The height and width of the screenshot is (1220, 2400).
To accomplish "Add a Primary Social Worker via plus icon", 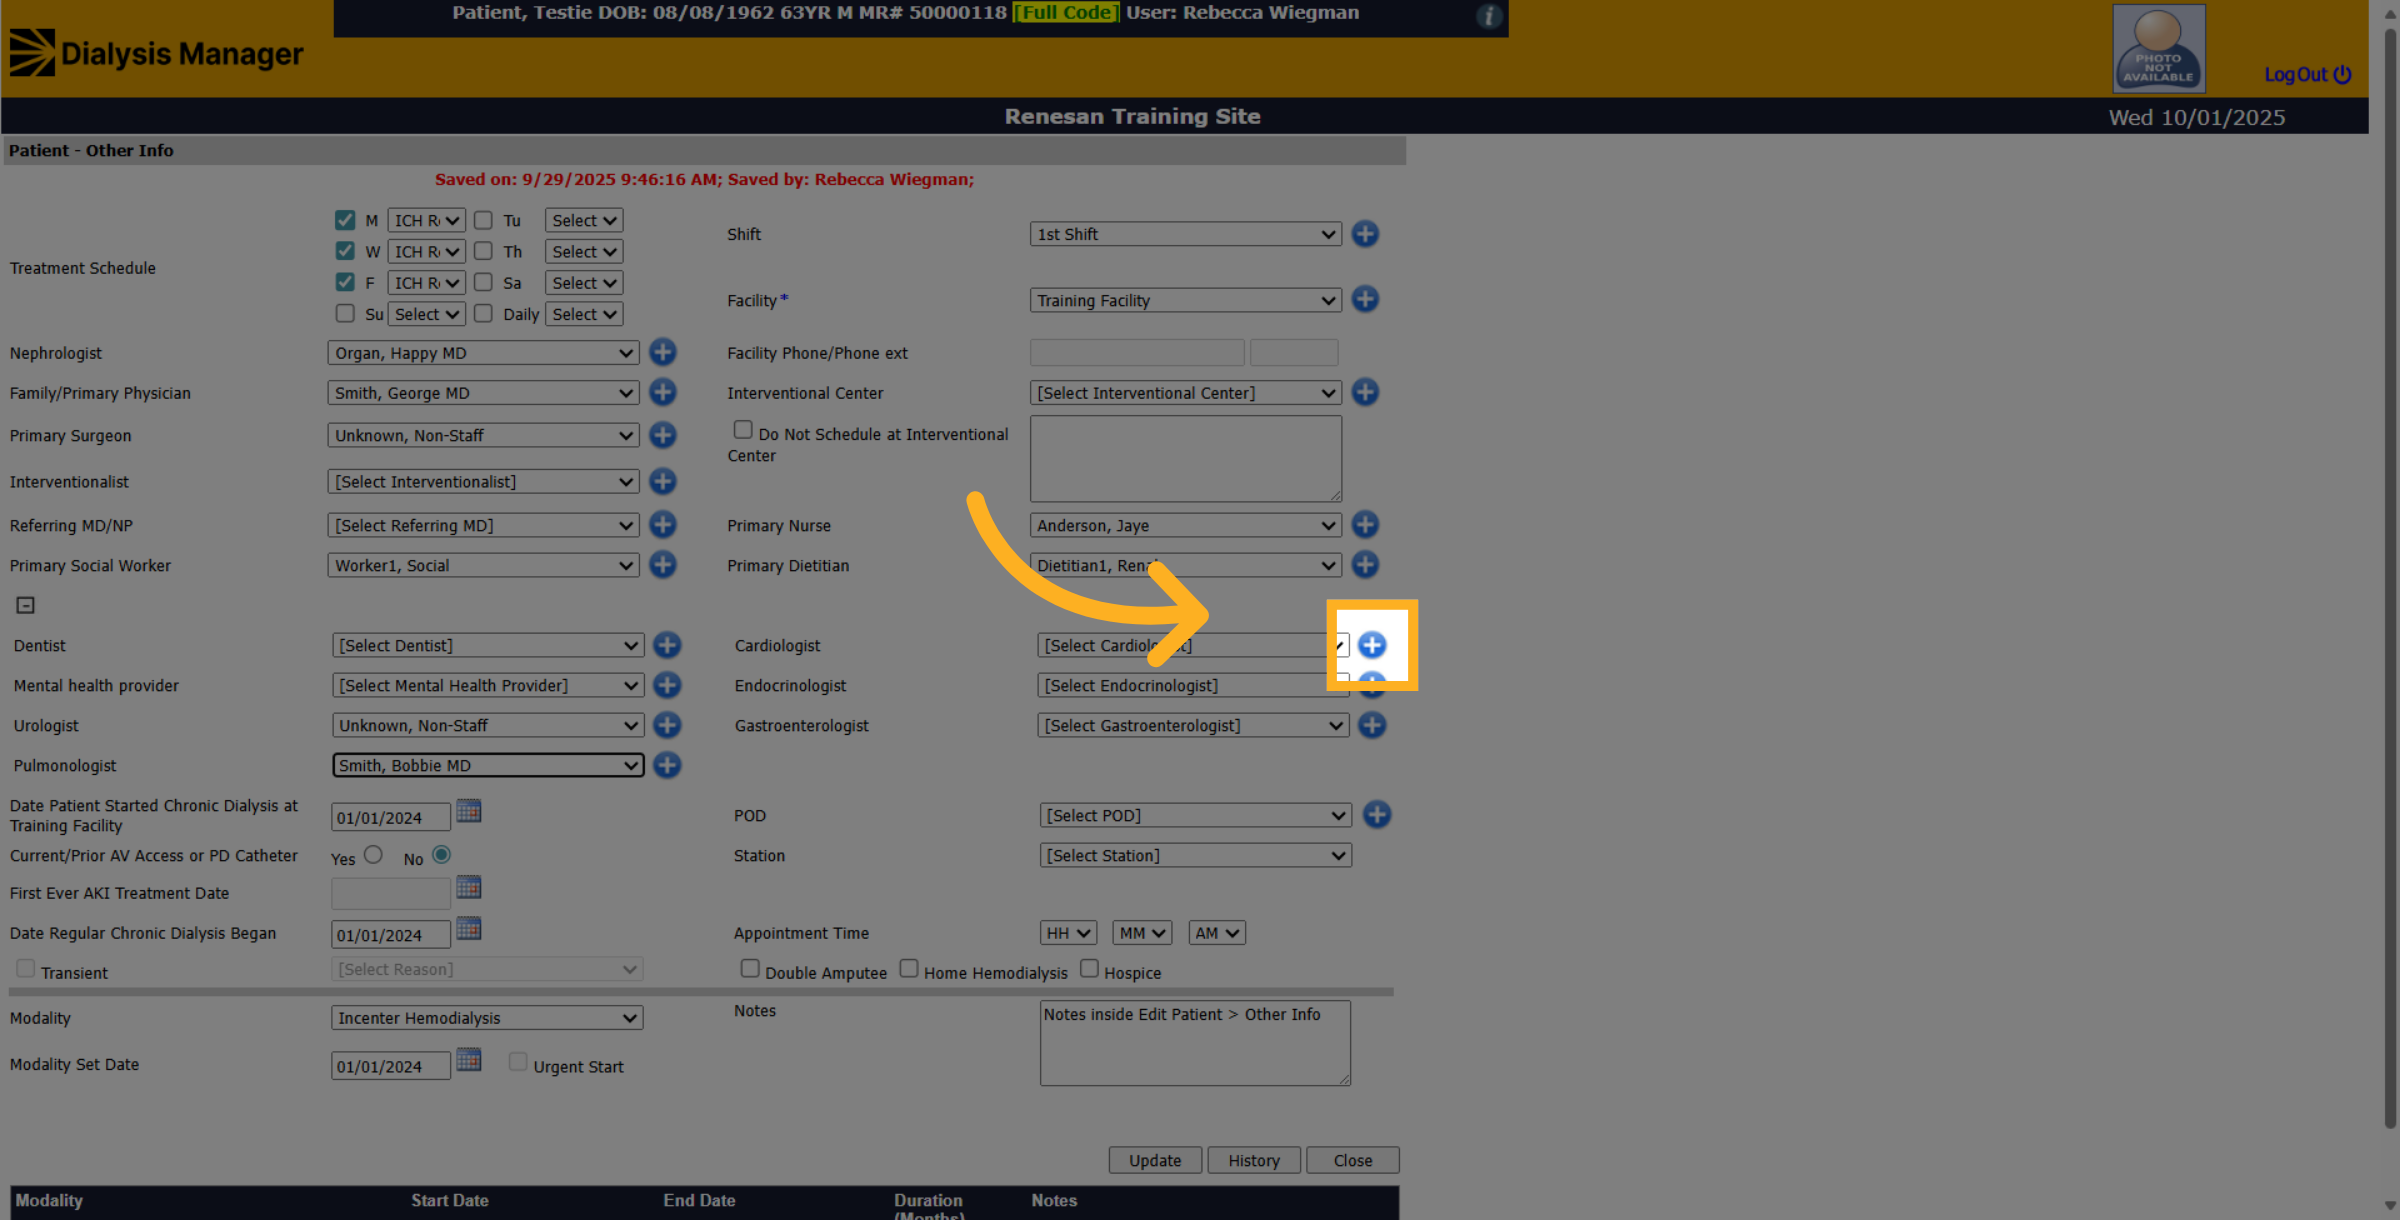I will 662,564.
